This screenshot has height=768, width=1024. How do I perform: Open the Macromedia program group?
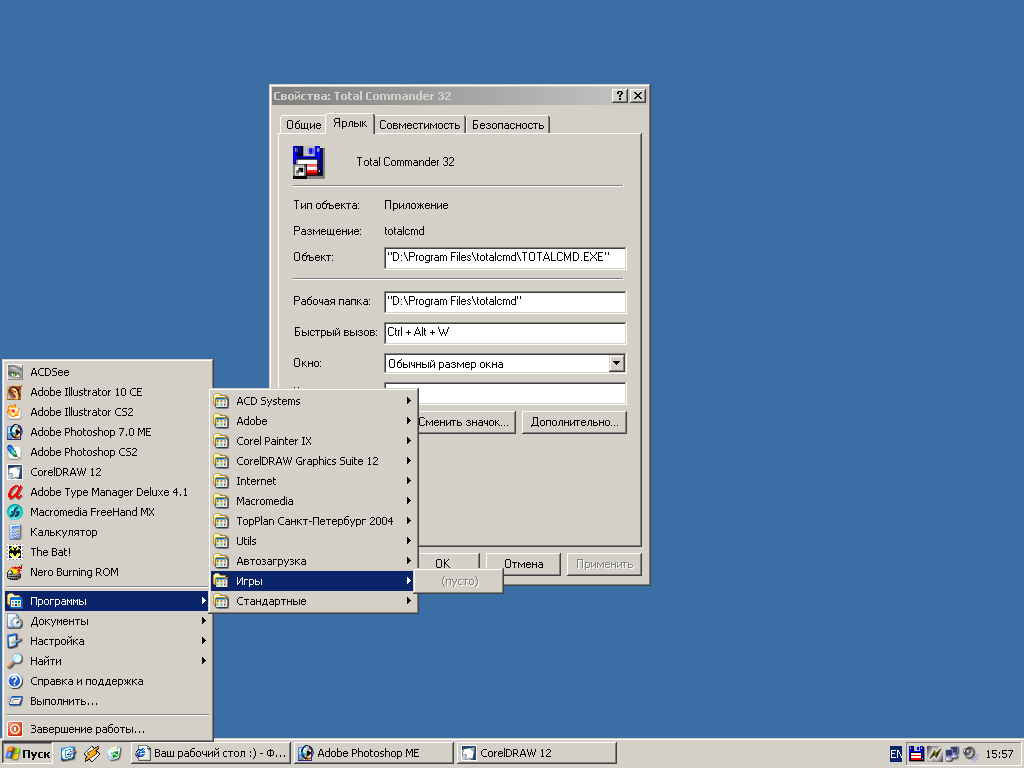313,501
